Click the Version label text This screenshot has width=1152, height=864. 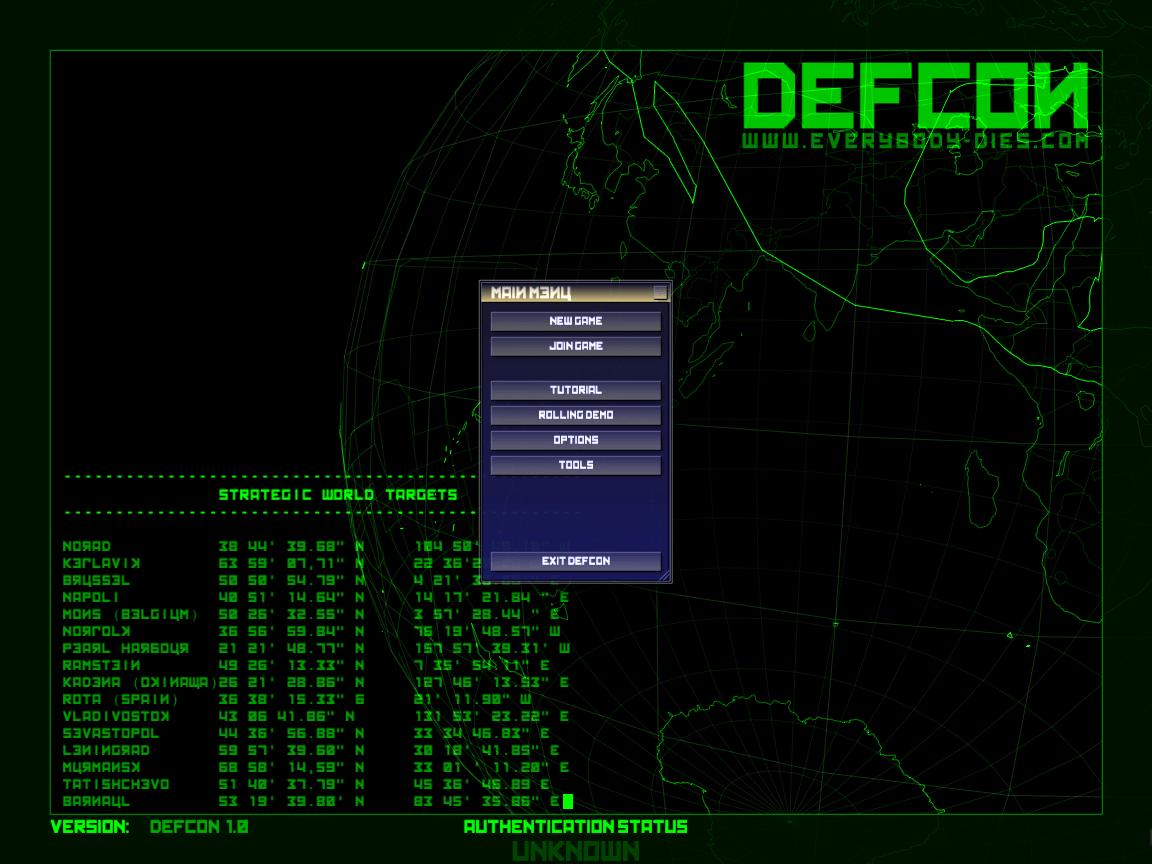90,827
